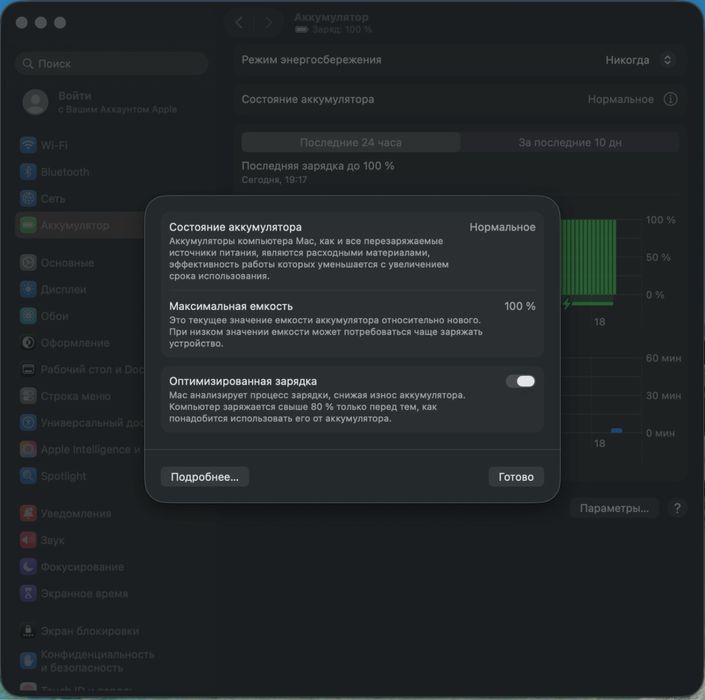Click the green Аккумулятор battery icon
The image size is (705, 700).
pos(28,225)
